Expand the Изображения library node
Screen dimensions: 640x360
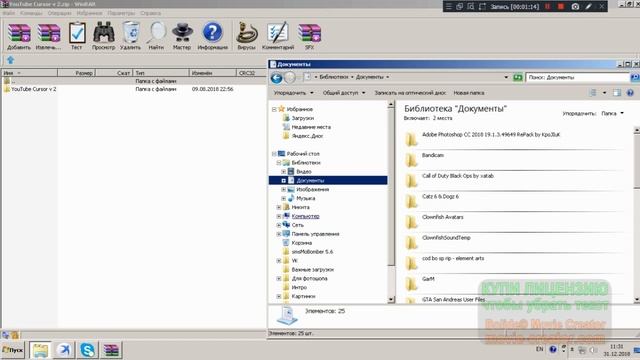click(284, 190)
